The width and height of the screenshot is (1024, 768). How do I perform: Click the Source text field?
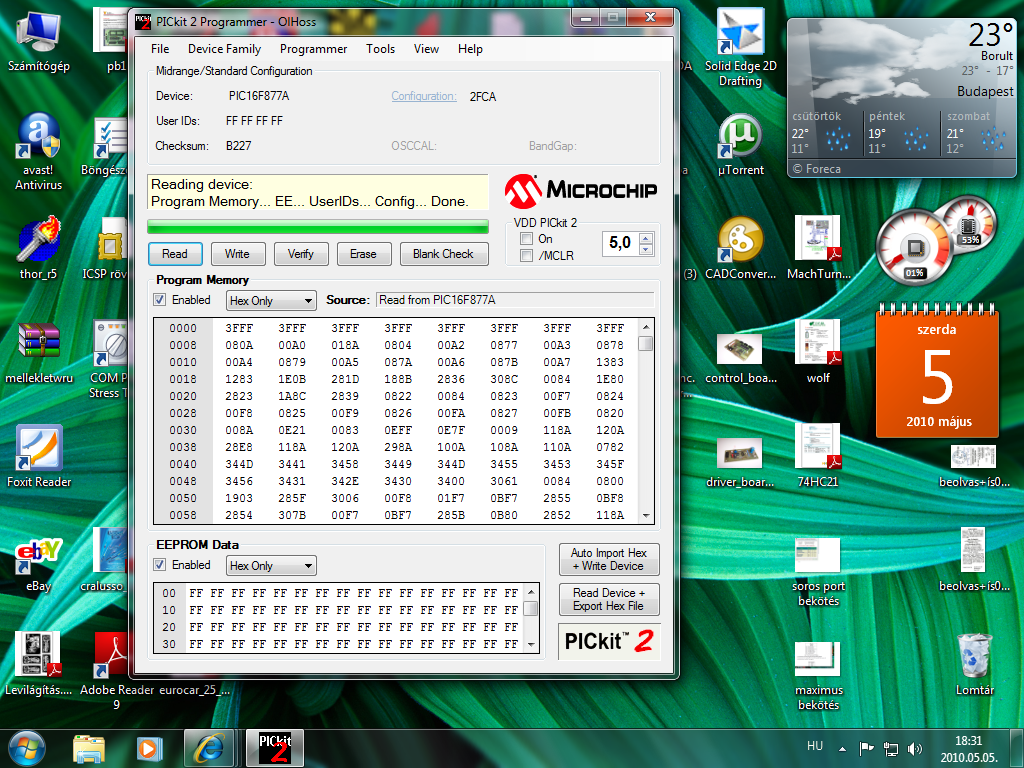(515, 300)
